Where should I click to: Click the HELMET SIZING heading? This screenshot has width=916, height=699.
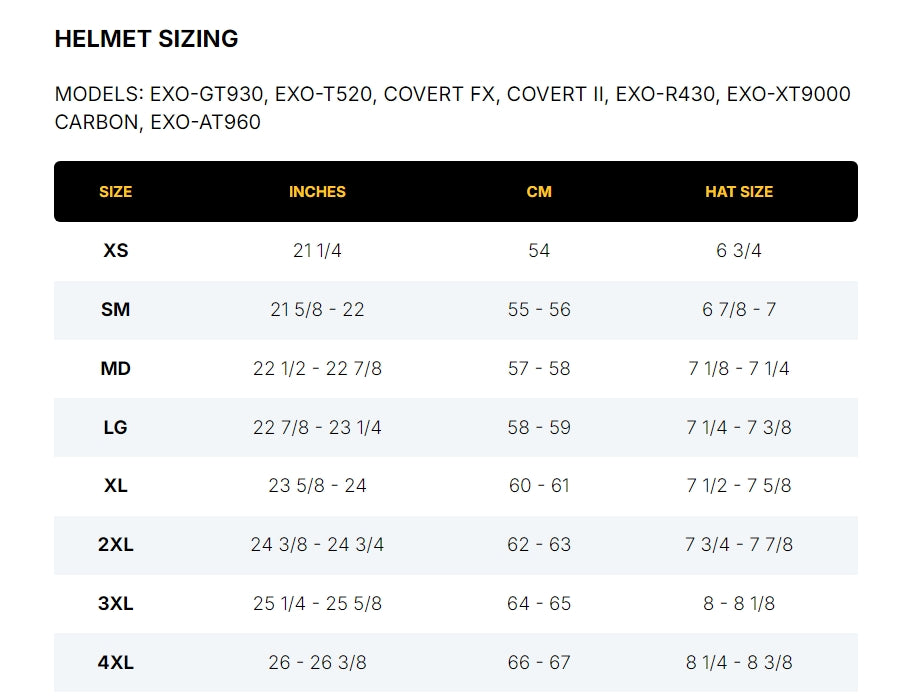coord(146,39)
